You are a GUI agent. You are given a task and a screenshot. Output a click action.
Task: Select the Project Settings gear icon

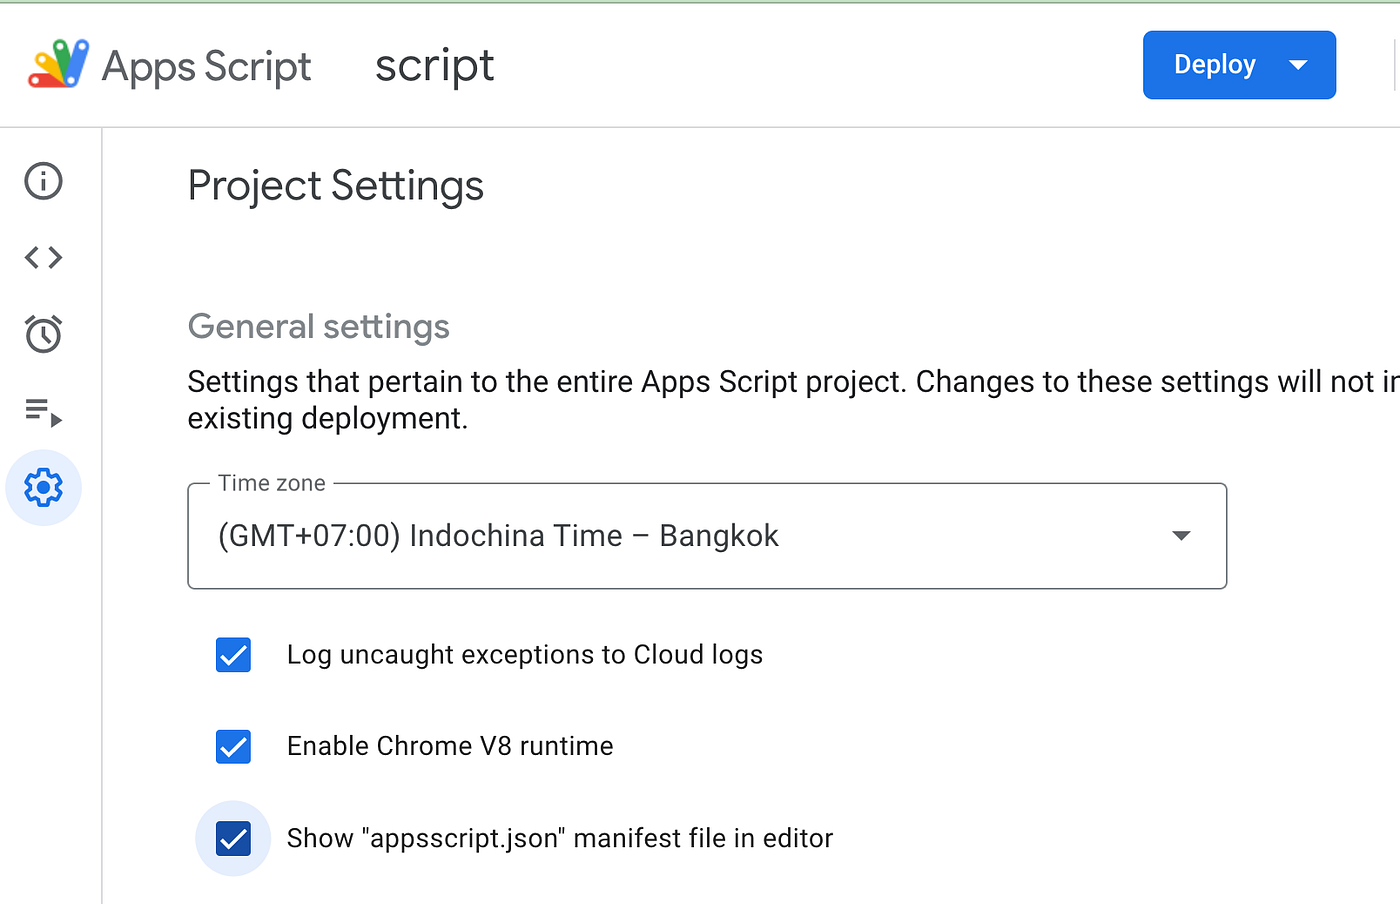point(43,488)
